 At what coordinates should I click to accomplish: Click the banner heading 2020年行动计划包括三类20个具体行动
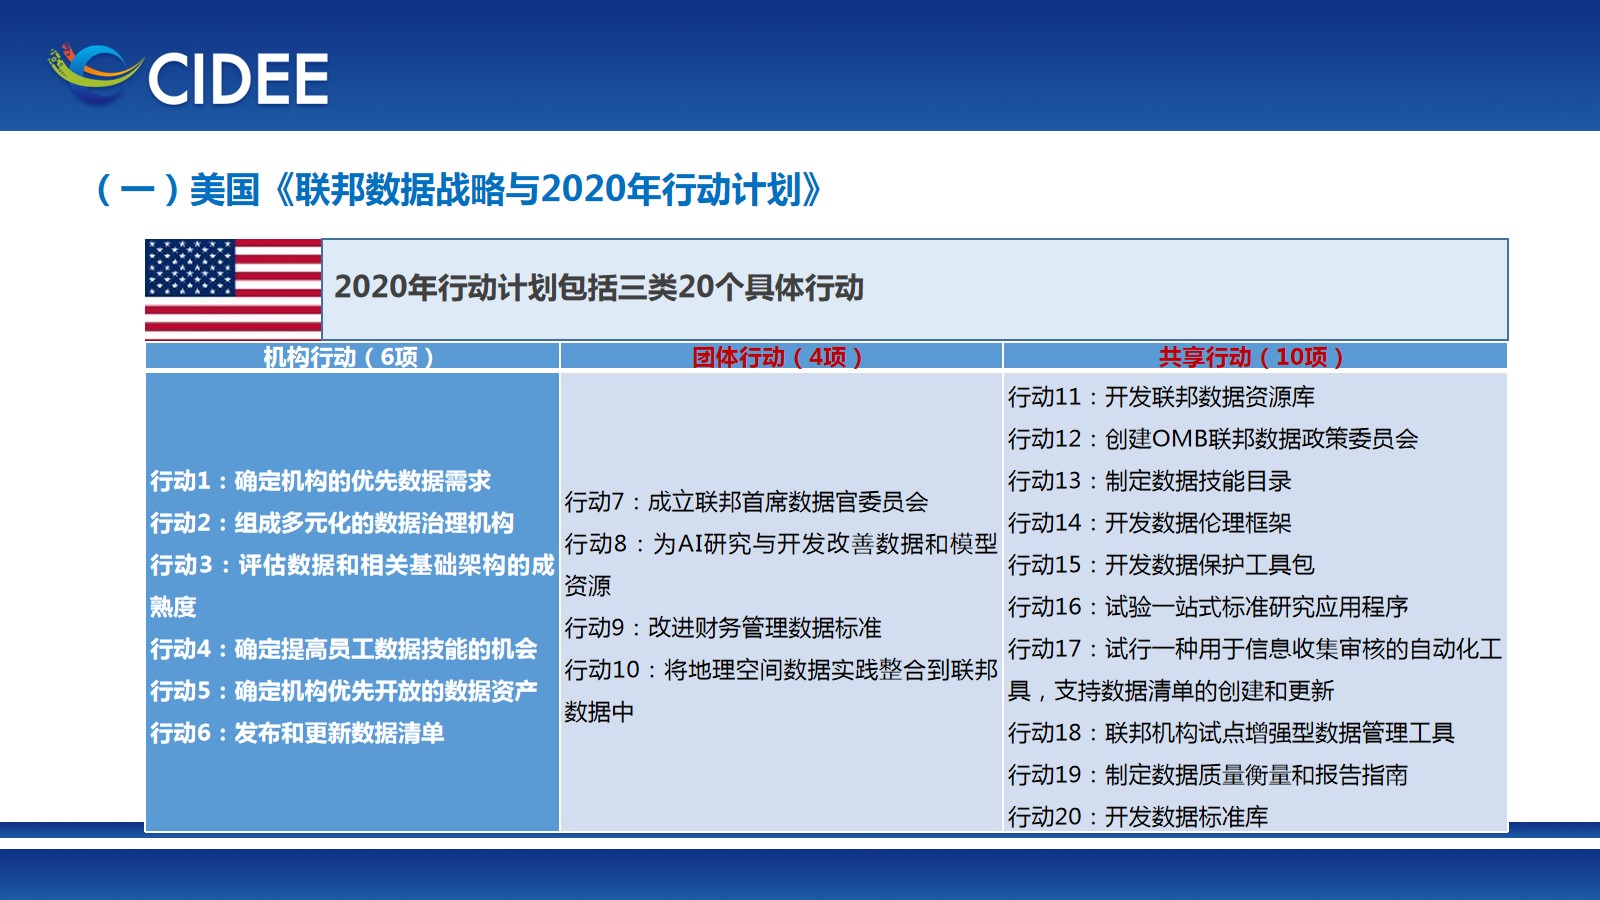coord(598,288)
